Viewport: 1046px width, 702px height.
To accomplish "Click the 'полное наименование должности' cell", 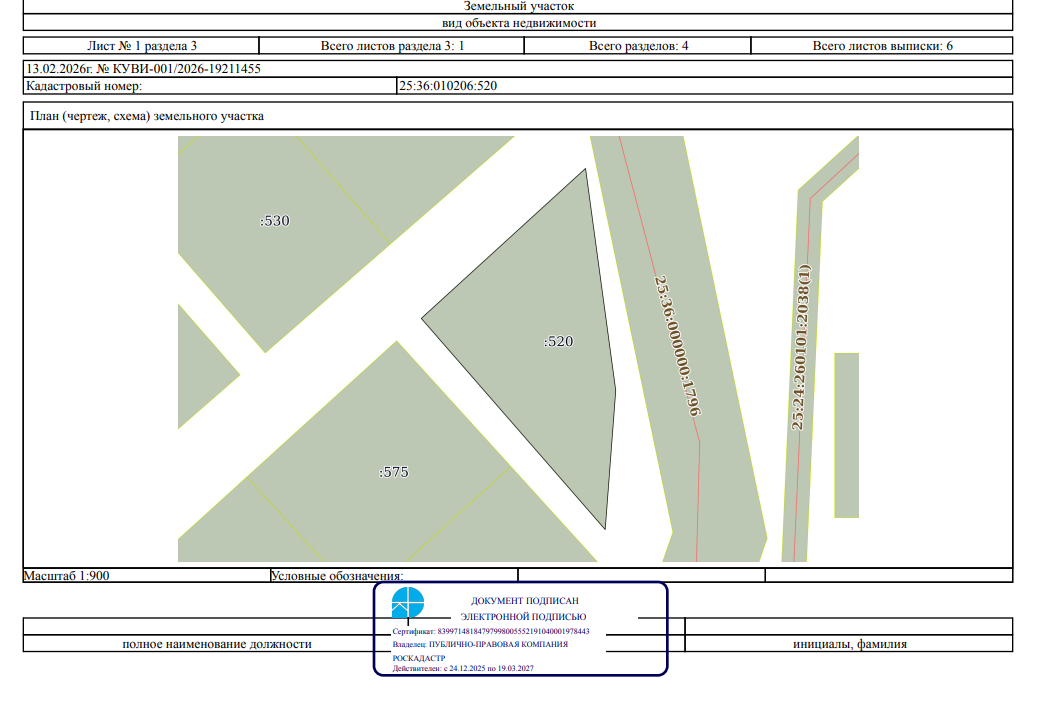I will point(216,644).
